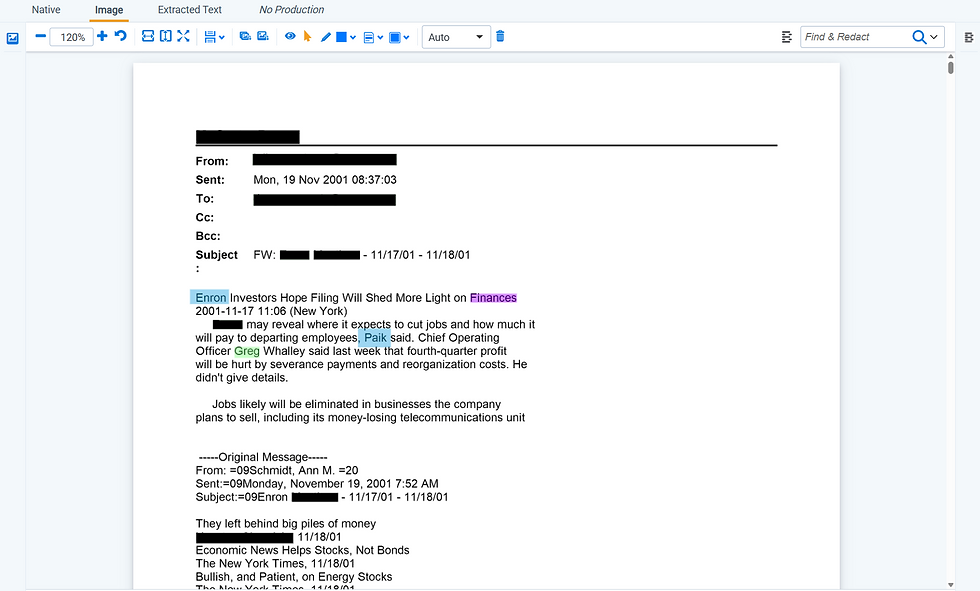Click 'They left behind big piles of money'

[x=286, y=524]
